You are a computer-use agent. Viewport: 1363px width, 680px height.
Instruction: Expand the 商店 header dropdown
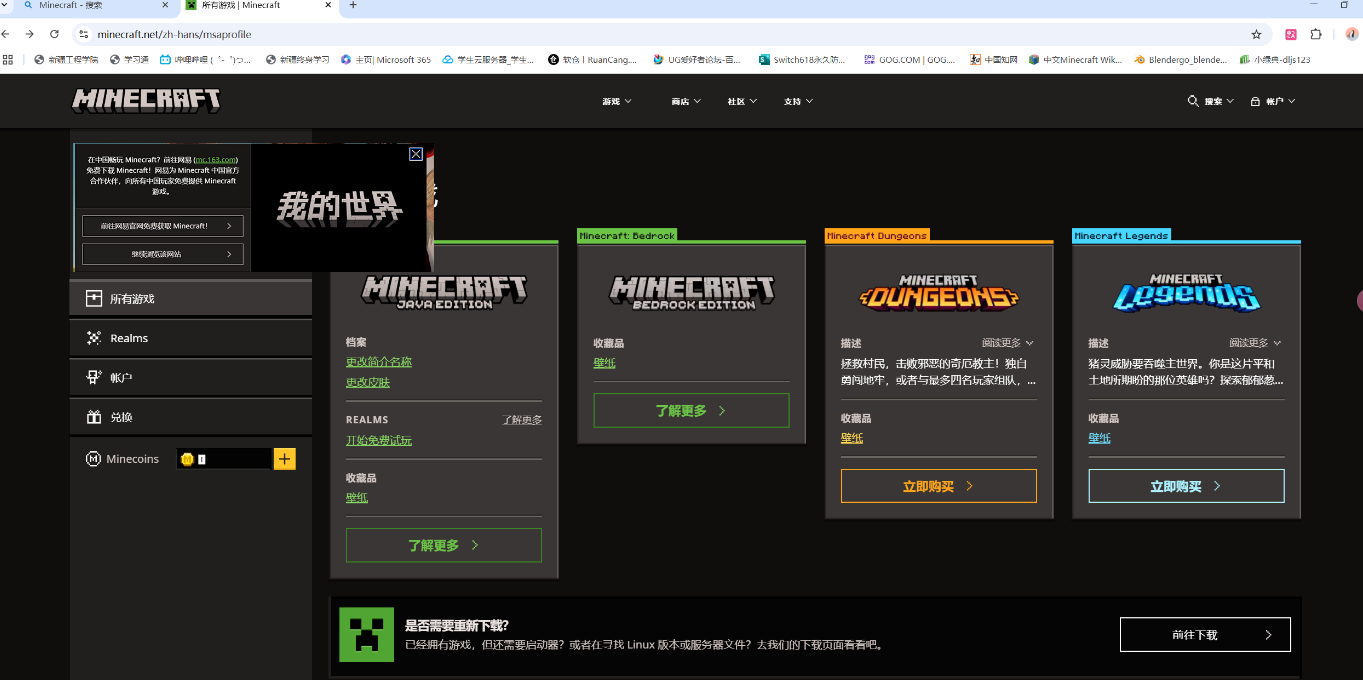click(x=686, y=101)
